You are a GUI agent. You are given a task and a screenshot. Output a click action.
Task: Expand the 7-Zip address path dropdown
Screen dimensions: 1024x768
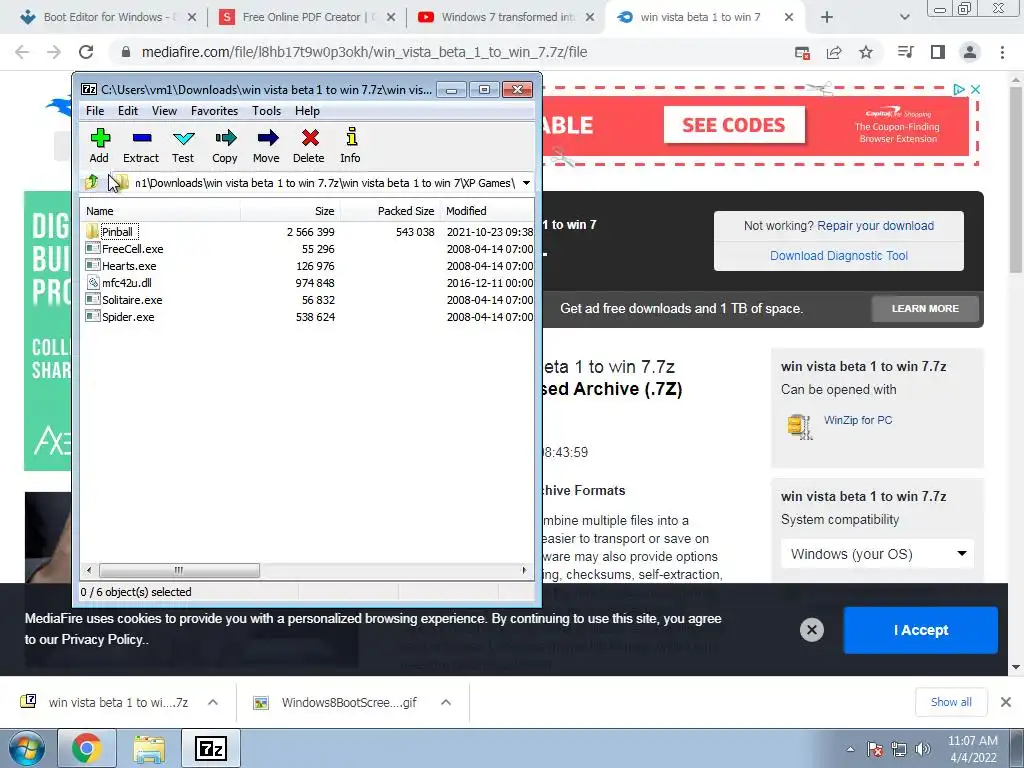pyautogui.click(x=526, y=183)
